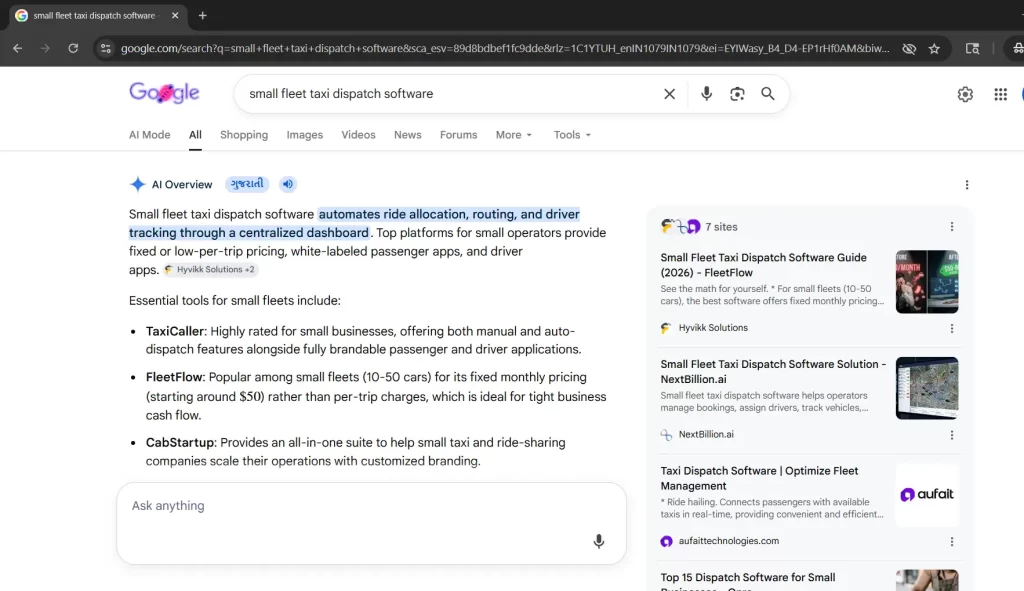Bookmark this page with the star icon
The height and width of the screenshot is (591, 1024).
point(934,49)
